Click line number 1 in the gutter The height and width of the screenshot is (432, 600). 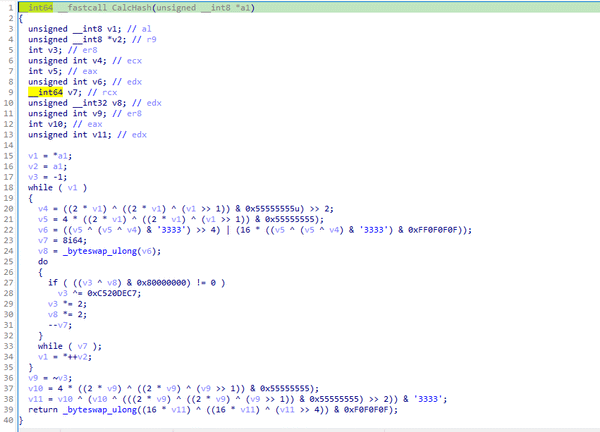[11, 8]
